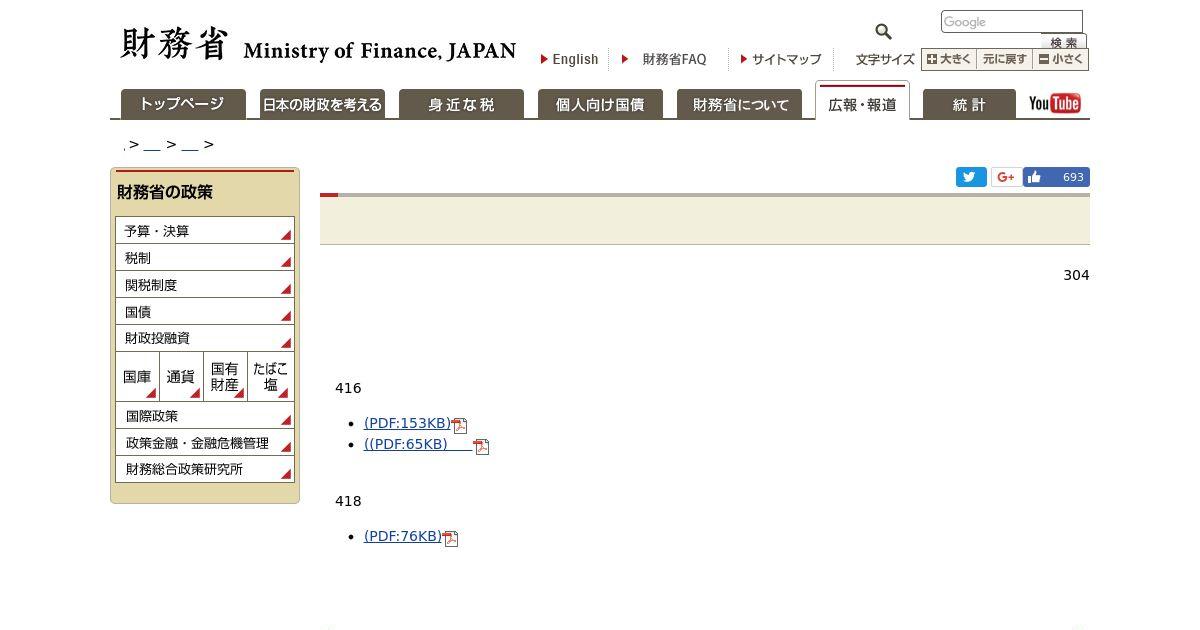This screenshot has width=1200, height=630.
Task: Click PDF icon beside the 65KB link
Action: (x=482, y=446)
